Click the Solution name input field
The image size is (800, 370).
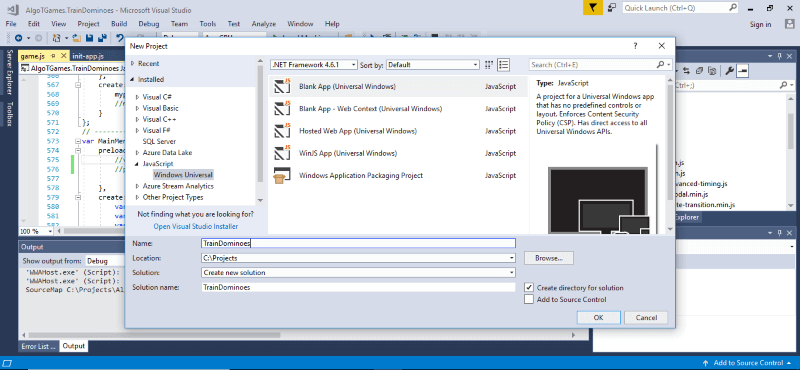pyautogui.click(x=358, y=287)
